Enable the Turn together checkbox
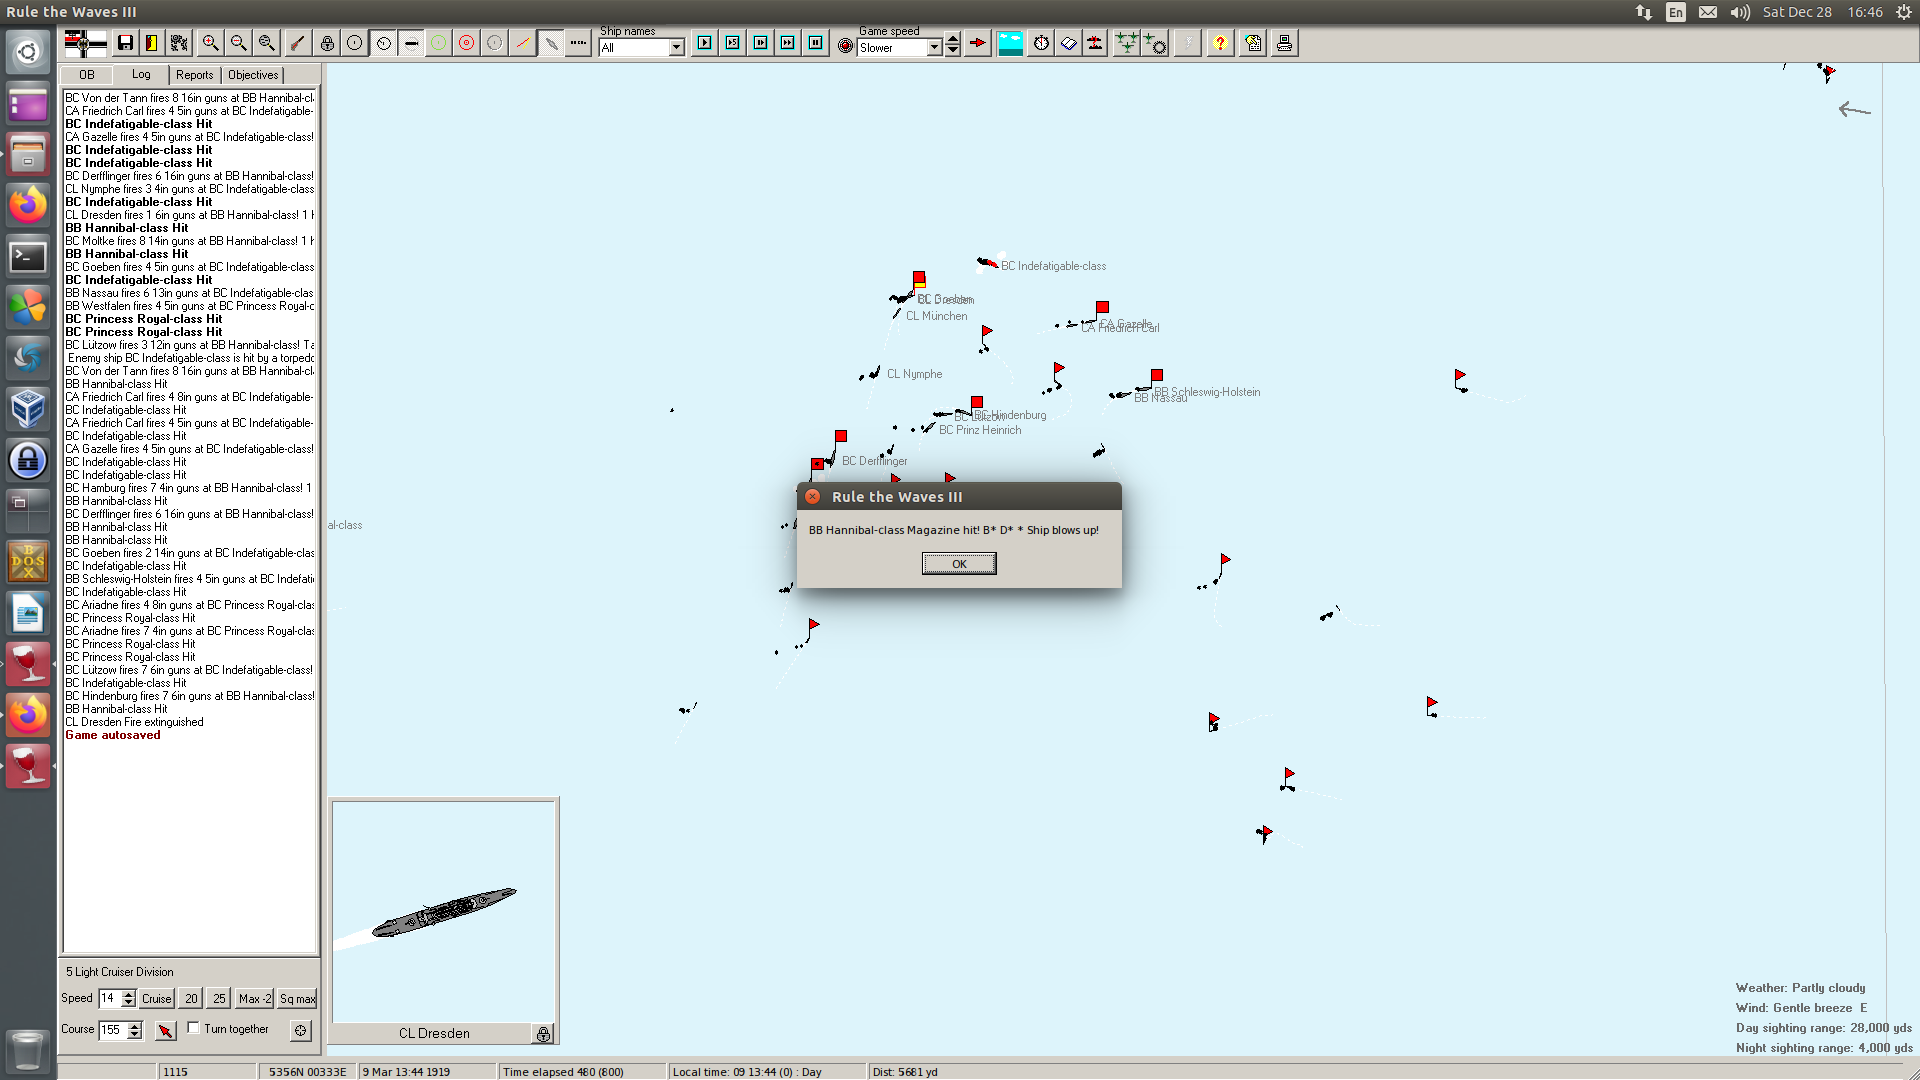This screenshot has width=1920, height=1080. point(194,1028)
